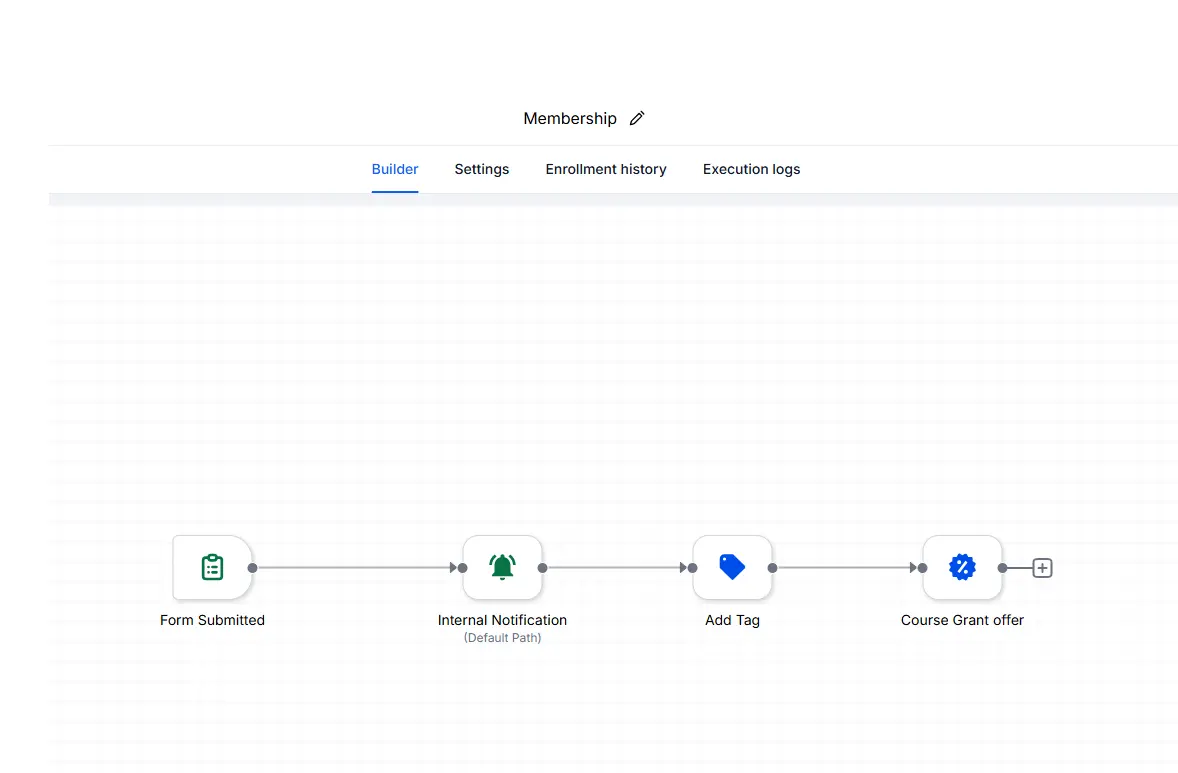Click input connector dot of Add Tag
The height and width of the screenshot is (773, 1178).
click(693, 568)
